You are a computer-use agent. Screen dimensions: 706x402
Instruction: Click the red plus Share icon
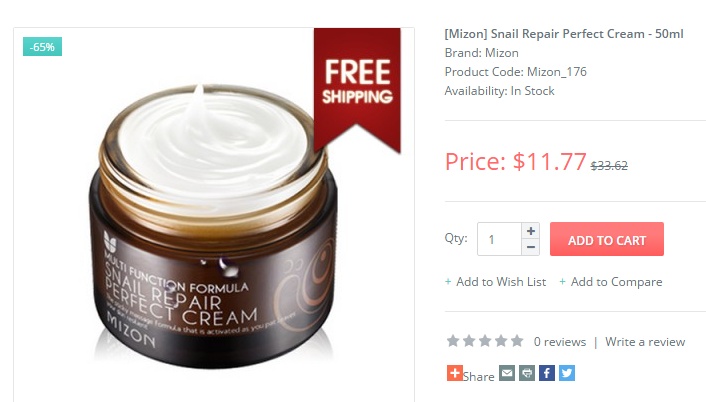click(455, 373)
